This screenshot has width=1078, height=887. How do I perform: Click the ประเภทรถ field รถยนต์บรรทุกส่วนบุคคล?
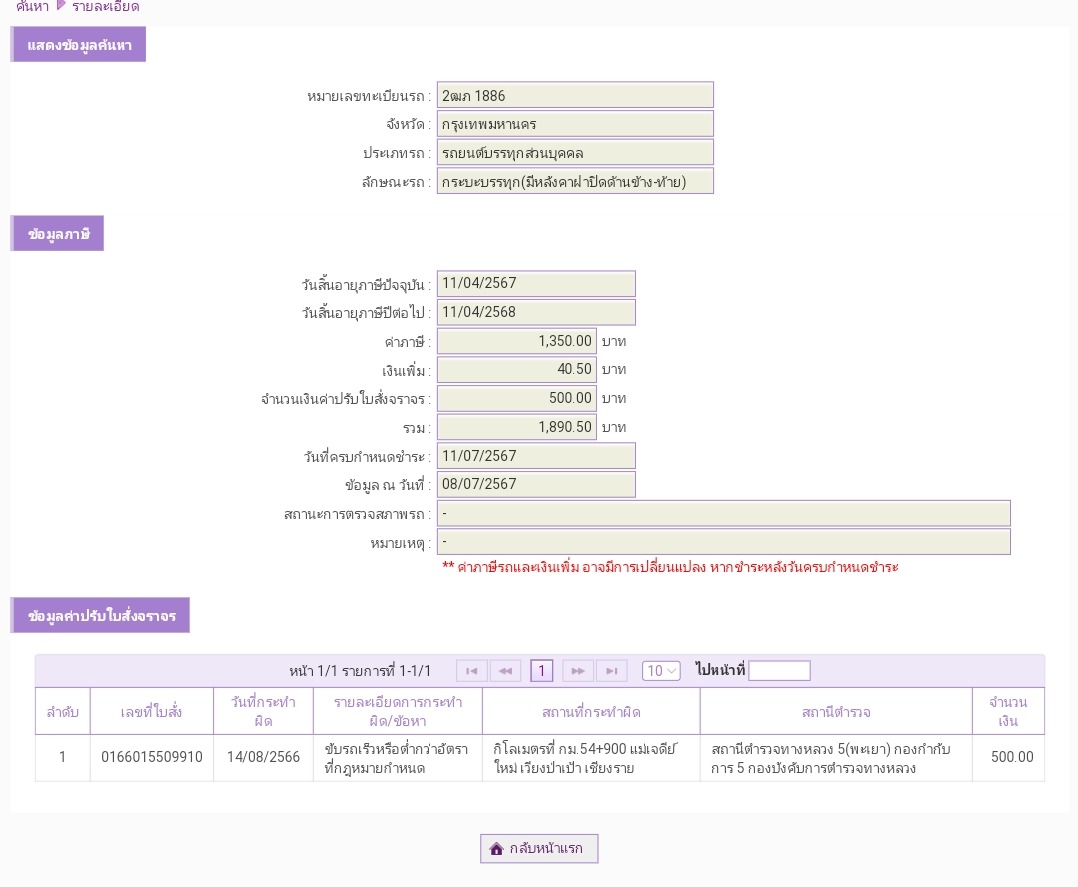[x=575, y=153]
